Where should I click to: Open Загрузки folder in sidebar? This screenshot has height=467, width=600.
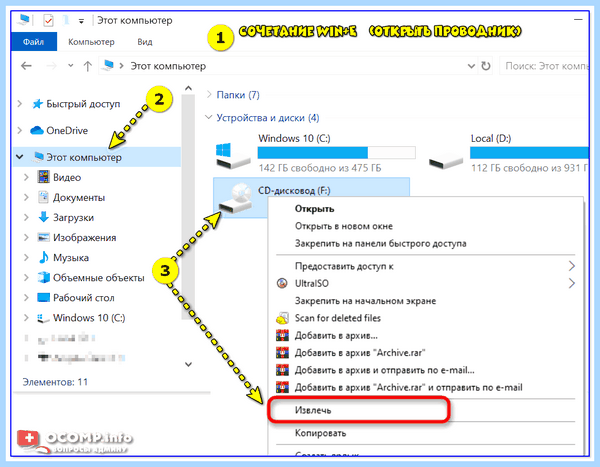pyautogui.click(x=73, y=217)
